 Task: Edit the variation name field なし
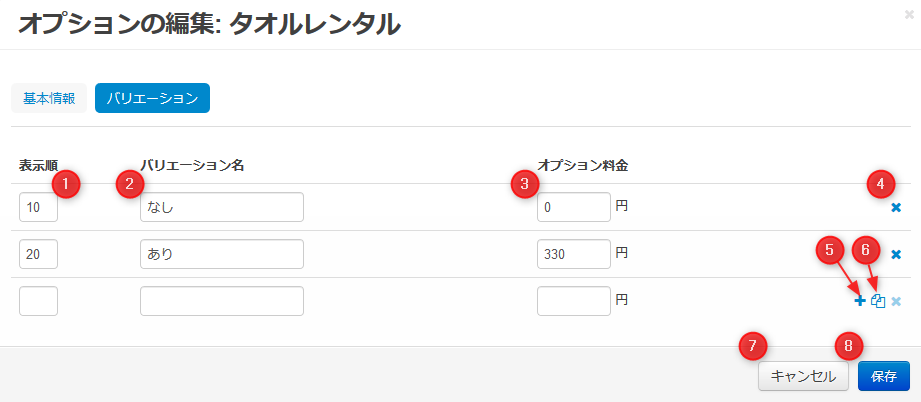221,208
